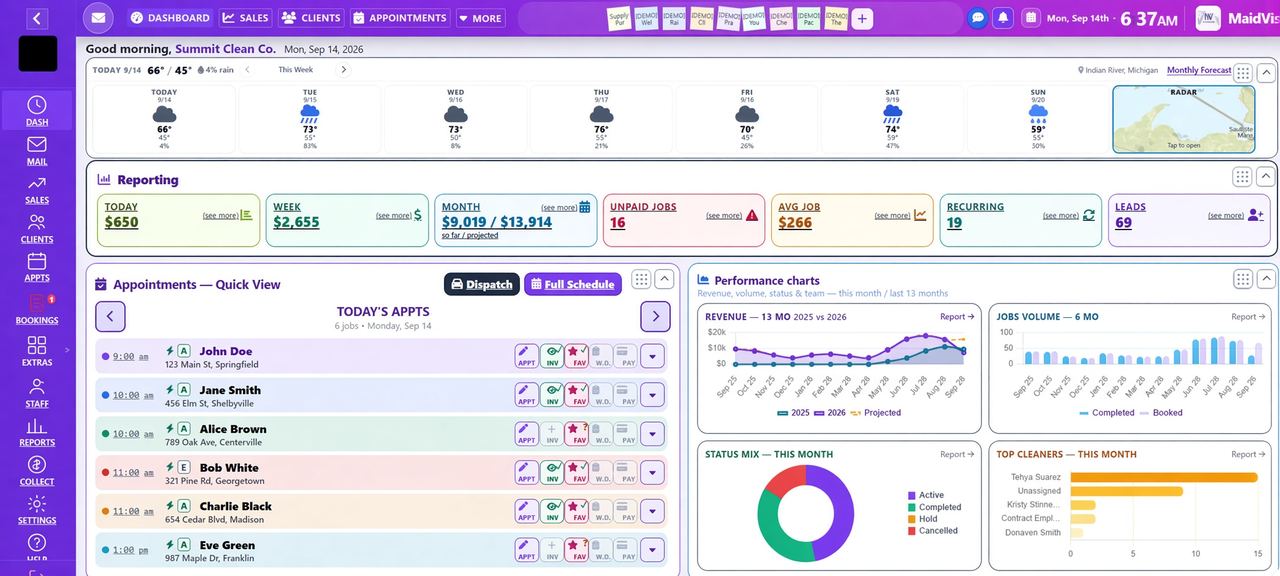This screenshot has width=1280, height=576.
Task: Open the calendar icon beside the date
Action: pos(1031,18)
